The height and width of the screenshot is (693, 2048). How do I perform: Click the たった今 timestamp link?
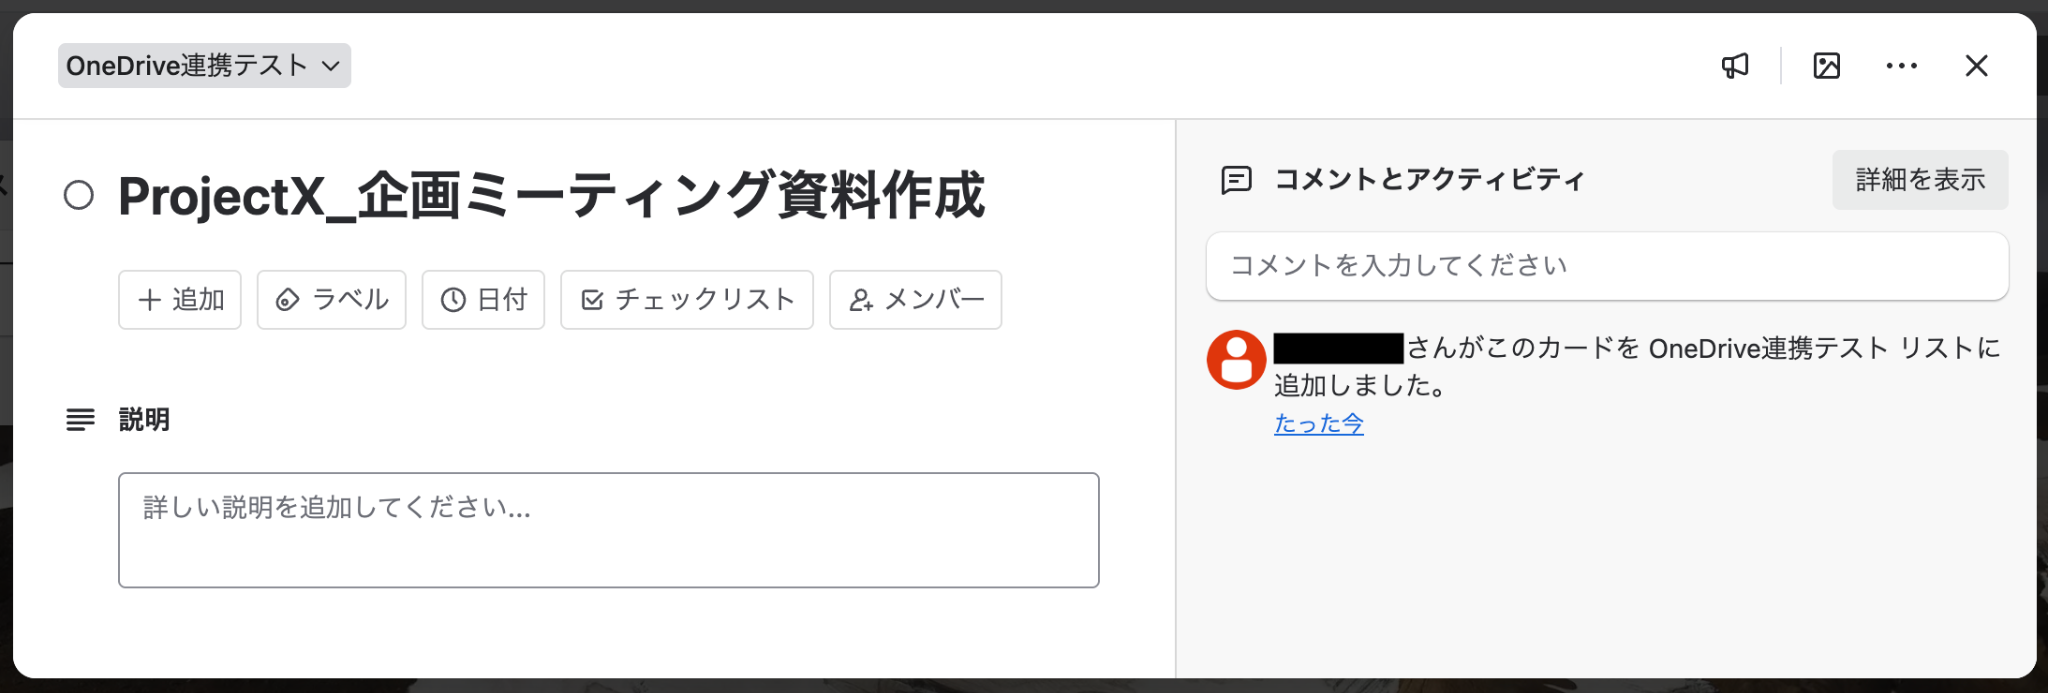click(1318, 424)
